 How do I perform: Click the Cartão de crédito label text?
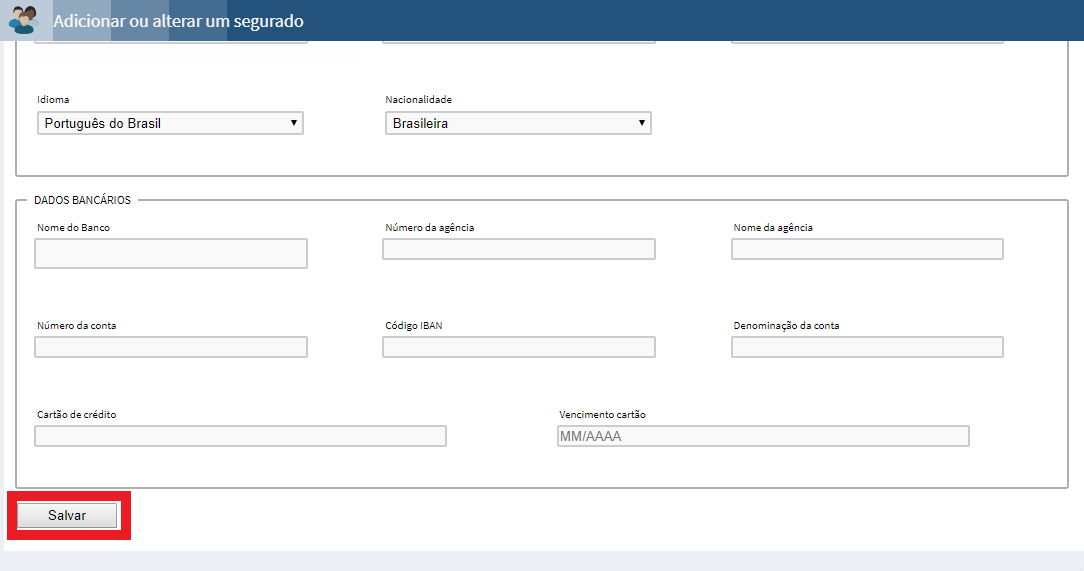tap(77, 415)
